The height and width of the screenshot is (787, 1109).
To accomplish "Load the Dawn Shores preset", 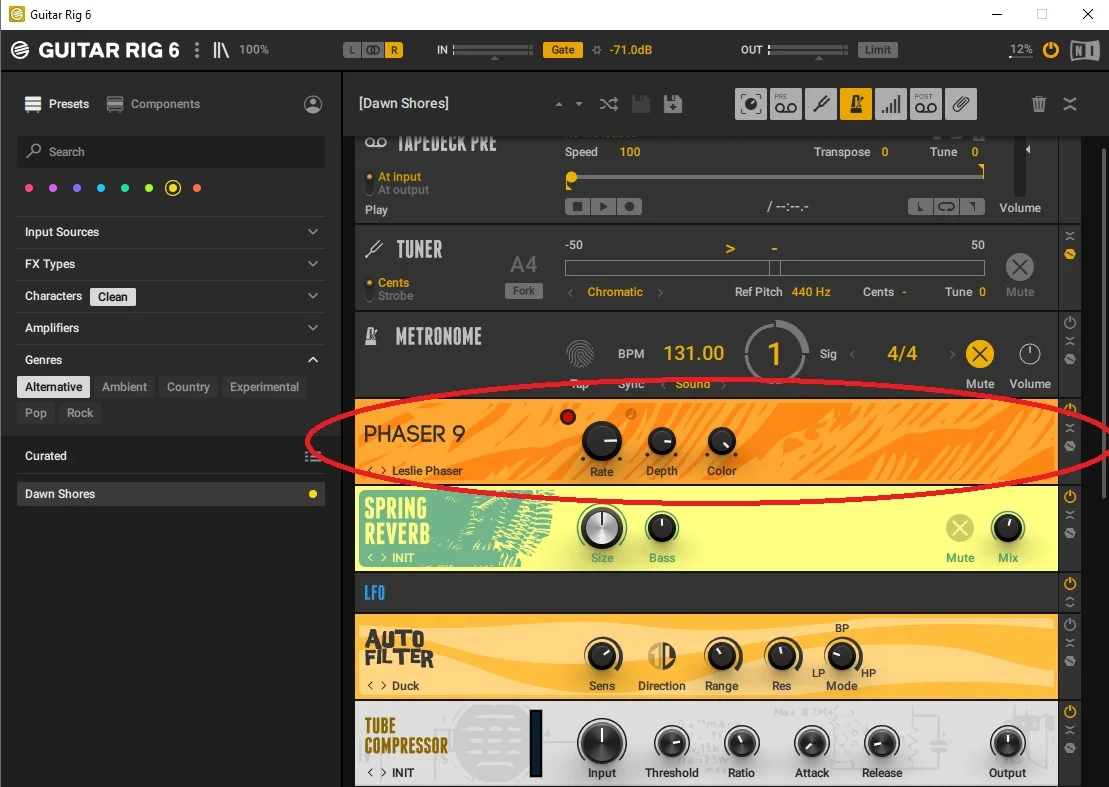I will point(171,494).
